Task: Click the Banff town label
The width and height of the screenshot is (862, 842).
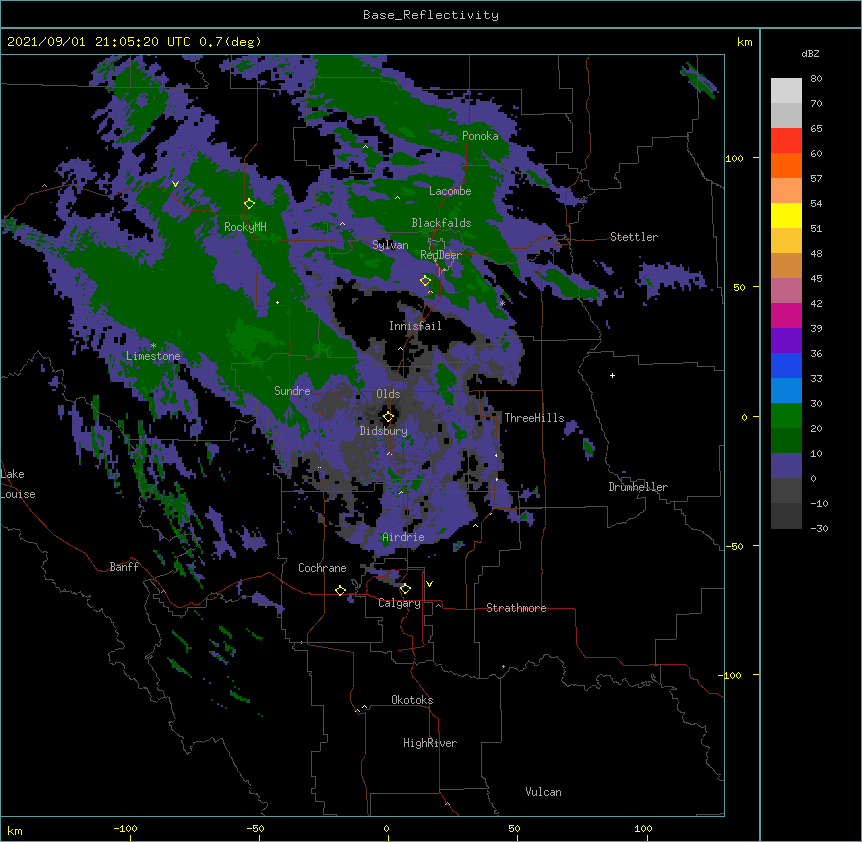Action: point(124,567)
